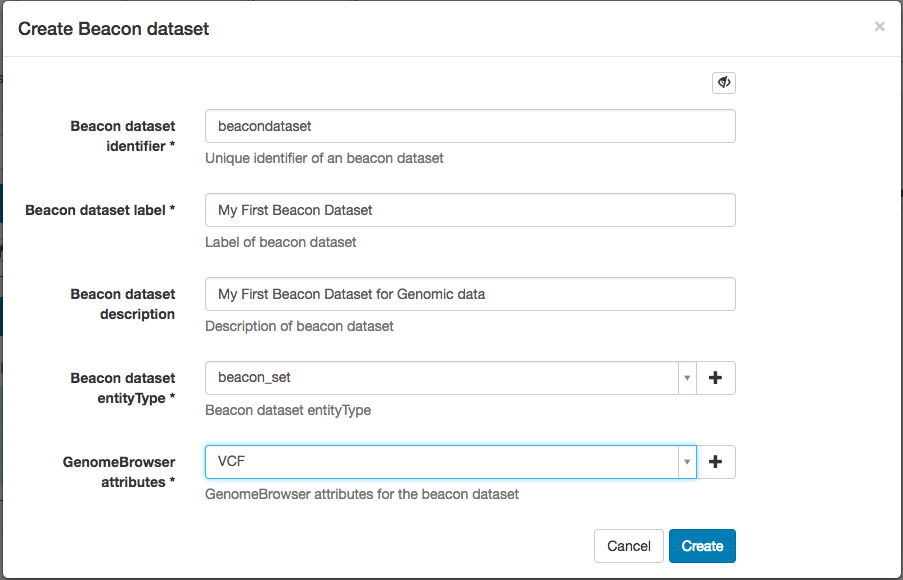
Task: Hit the plus button next to the entityType dropdown
Action: click(x=716, y=378)
